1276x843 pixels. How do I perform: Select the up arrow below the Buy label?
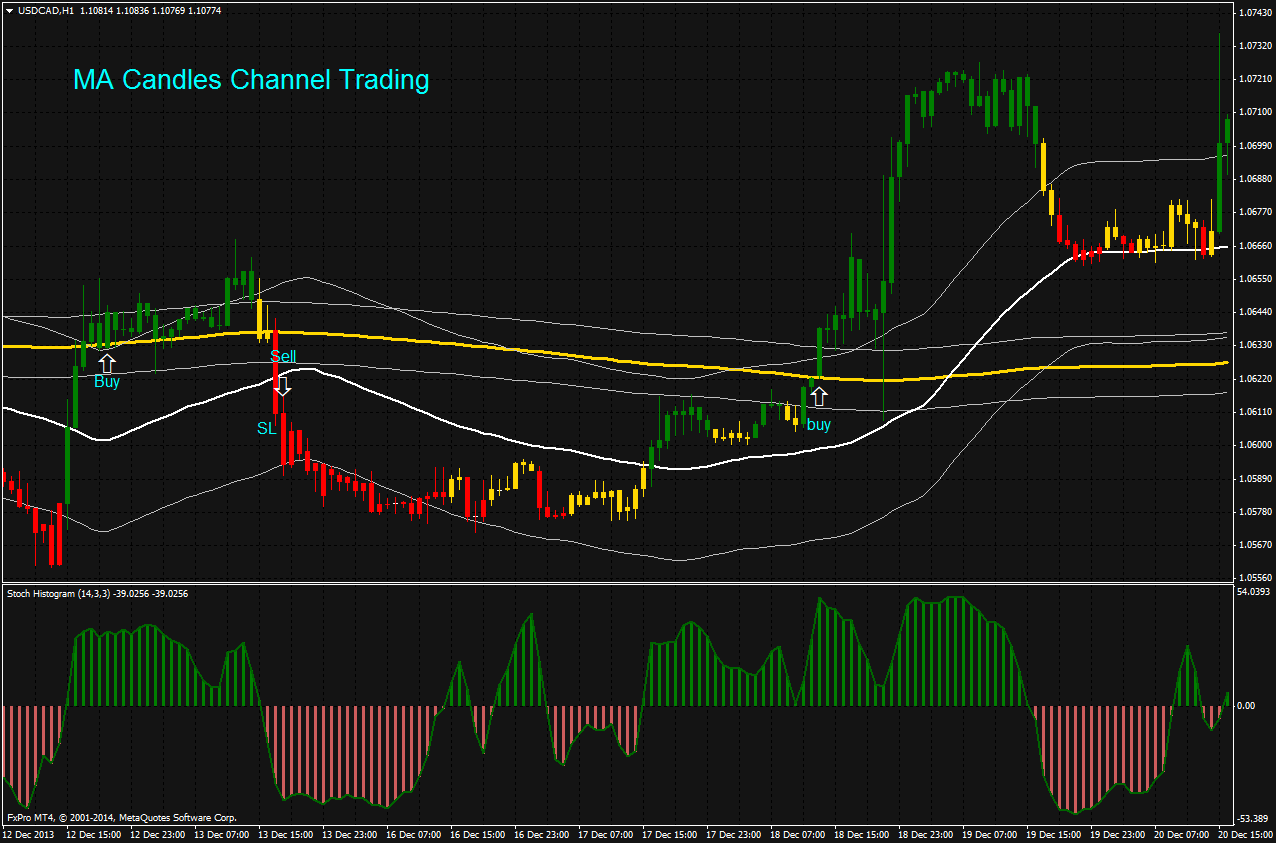tap(108, 363)
